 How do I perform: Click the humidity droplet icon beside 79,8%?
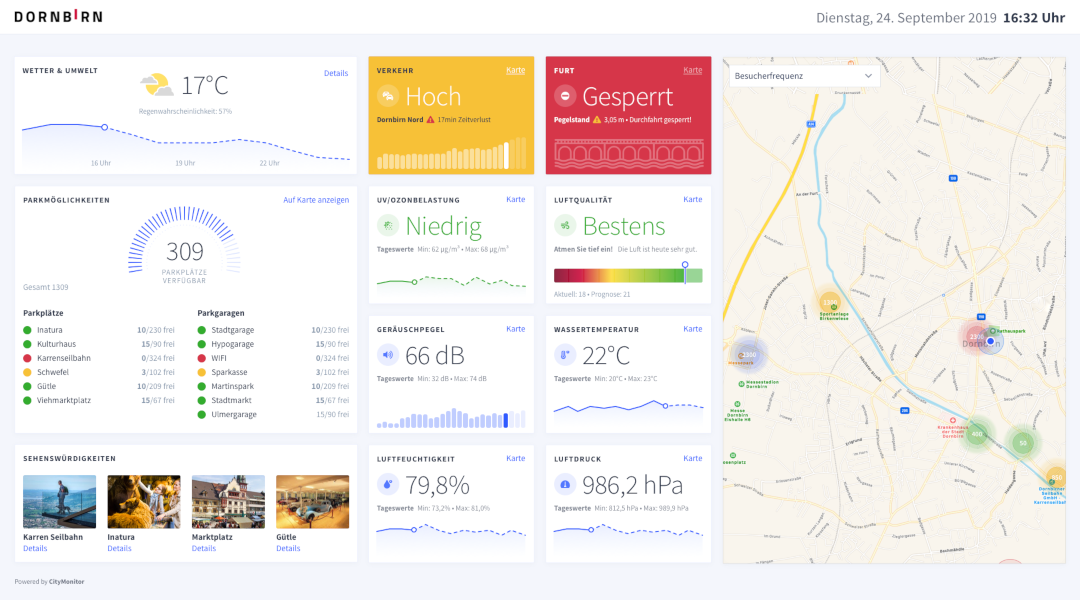(x=388, y=485)
